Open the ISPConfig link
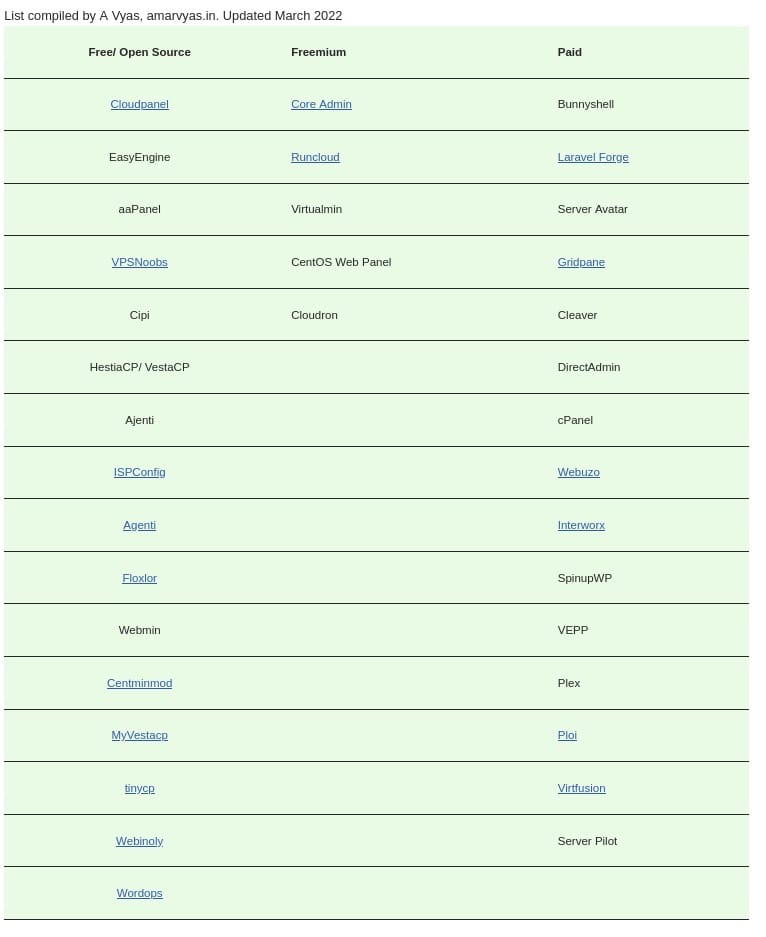The width and height of the screenshot is (766, 937). coord(139,472)
